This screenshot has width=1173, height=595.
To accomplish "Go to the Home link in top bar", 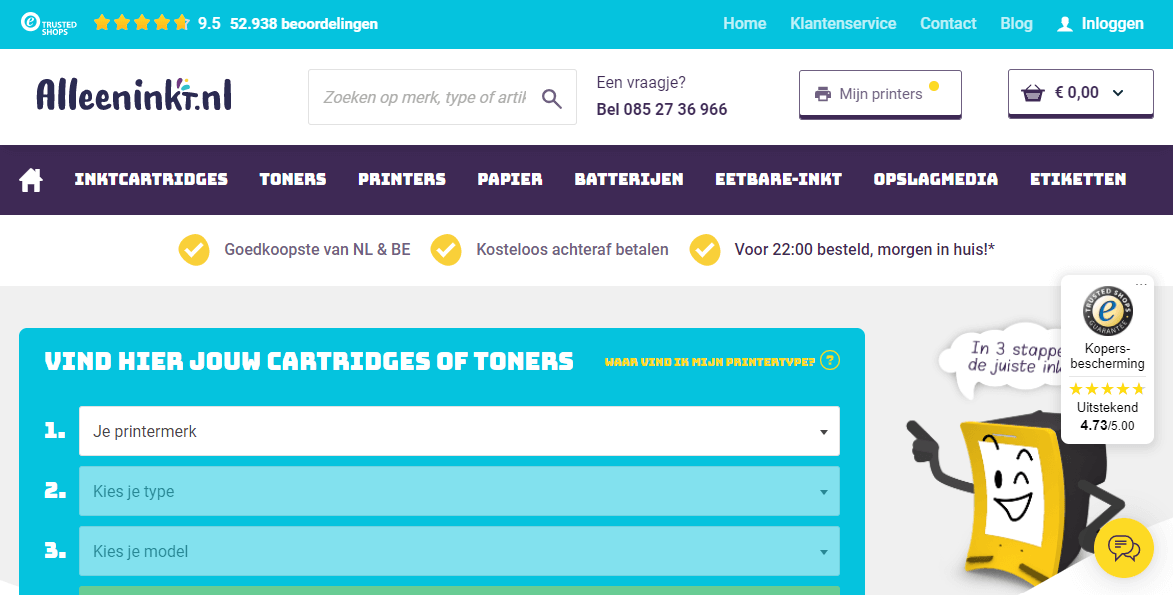I will pos(744,24).
